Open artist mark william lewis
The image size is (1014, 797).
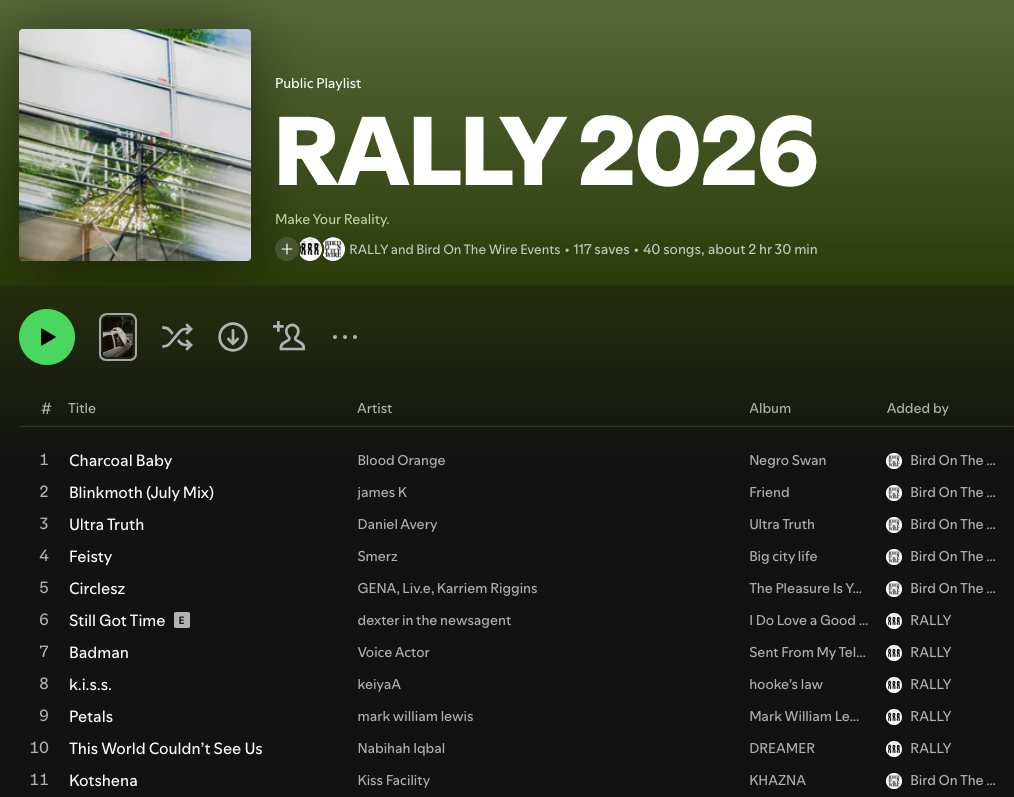point(415,717)
